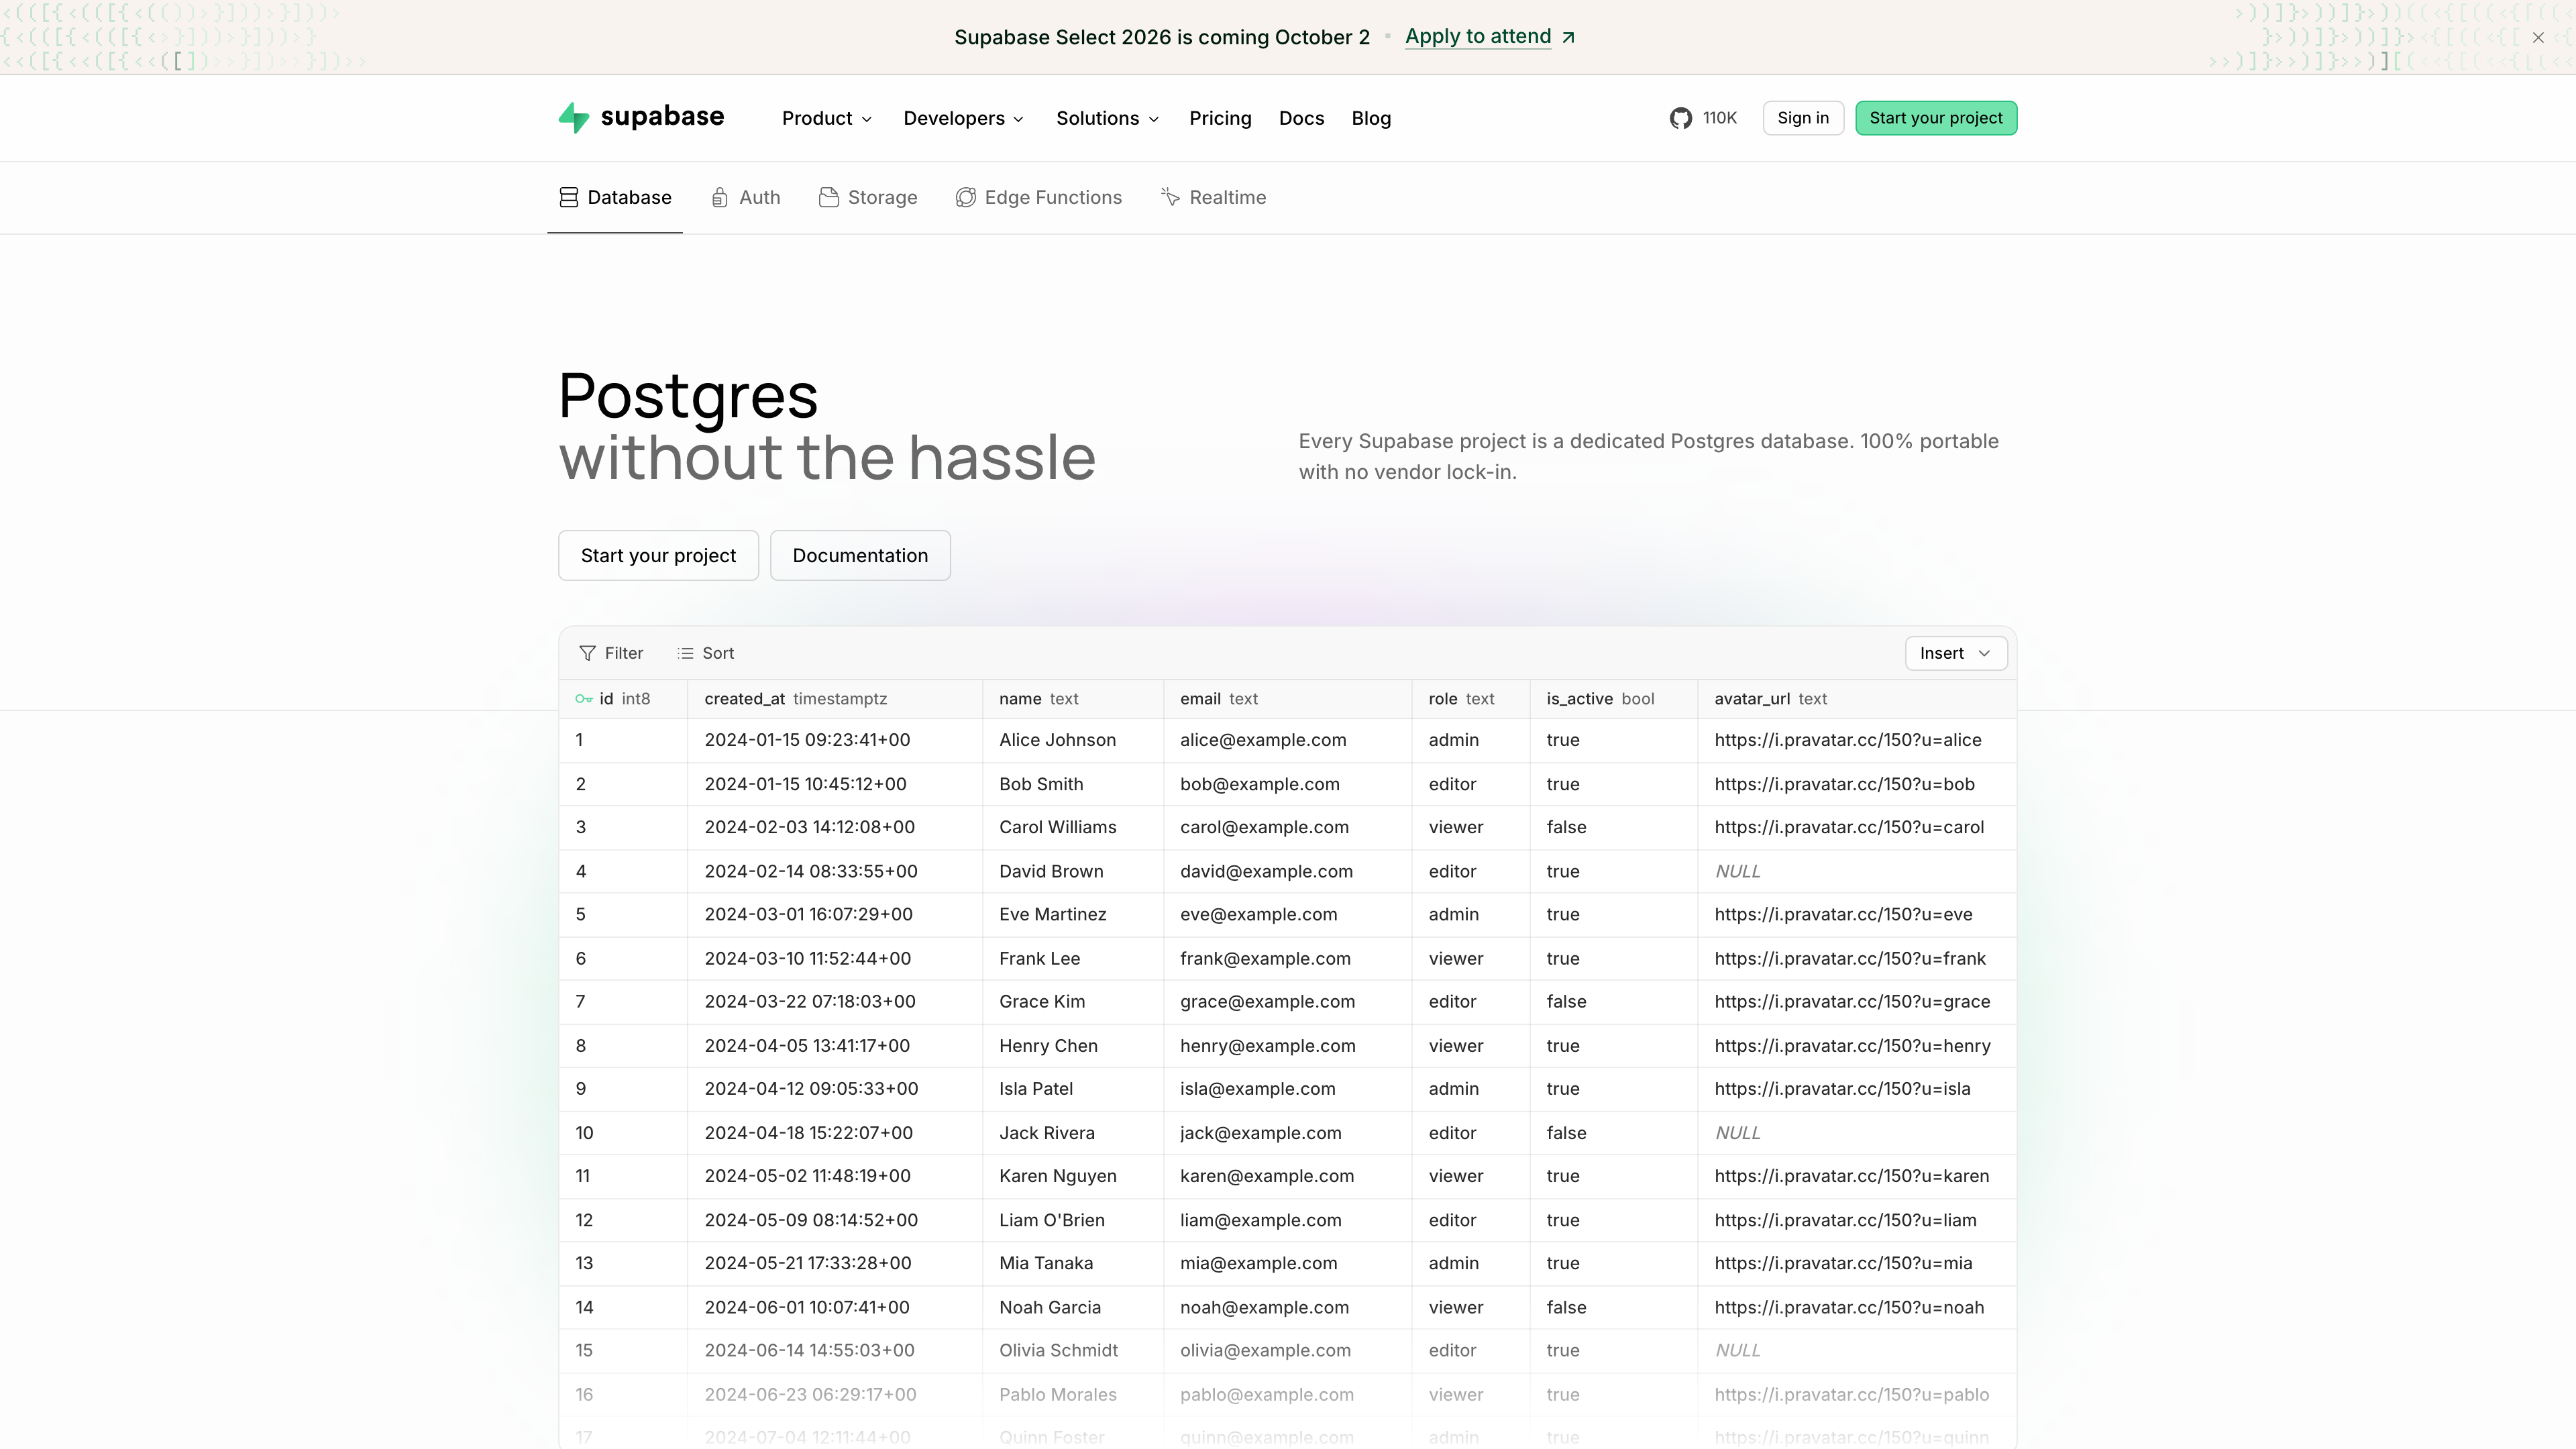Screen dimensions: 2576x1449
Task: Select the row id 16 cell
Action: [623, 1394]
